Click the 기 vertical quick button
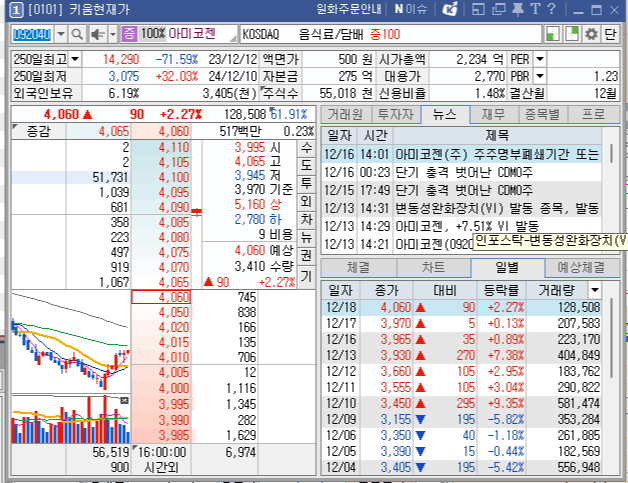This screenshot has width=628, height=483. click(306, 275)
